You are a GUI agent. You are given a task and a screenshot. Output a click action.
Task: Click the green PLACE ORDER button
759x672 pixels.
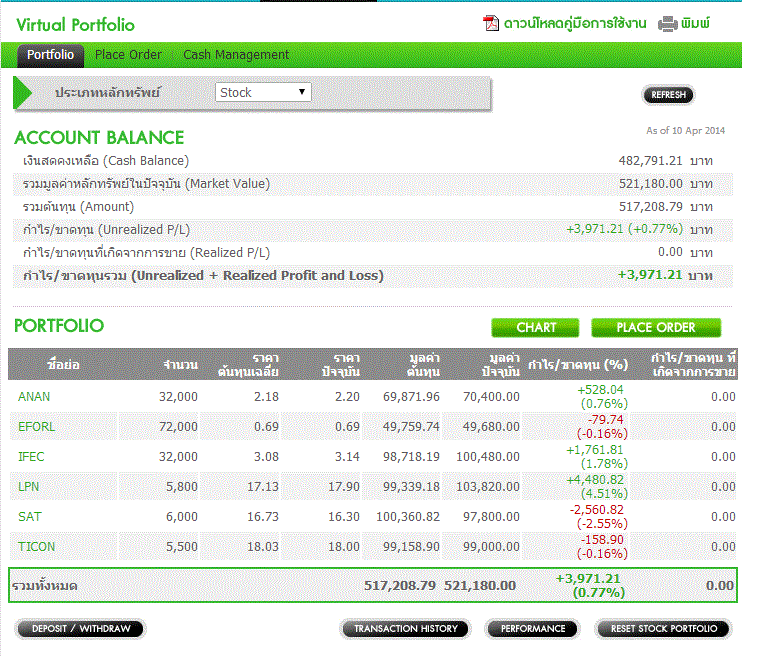click(656, 328)
